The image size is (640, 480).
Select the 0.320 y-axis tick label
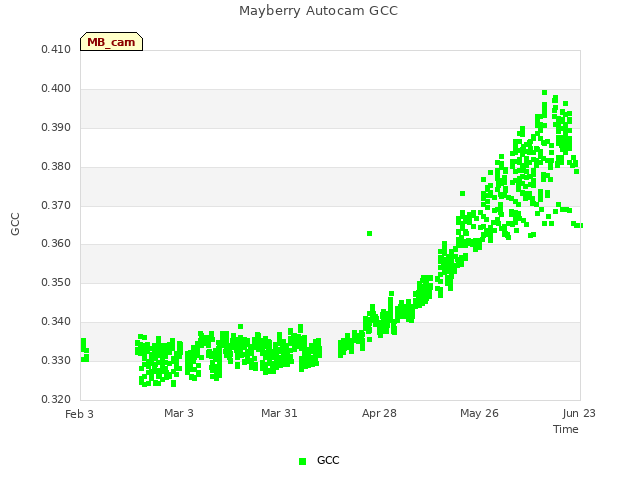coord(56,399)
